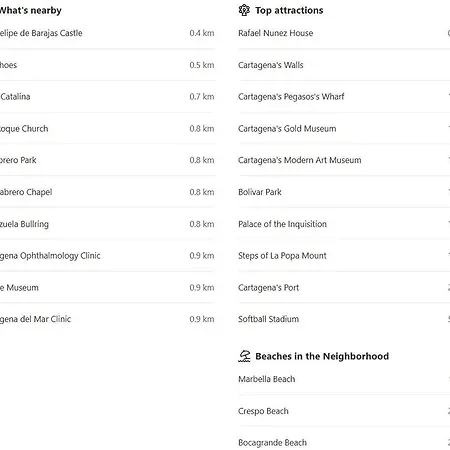Click the Top attractions ferris wheel icon
Screen dimensions: 450x450
tap(244, 10)
